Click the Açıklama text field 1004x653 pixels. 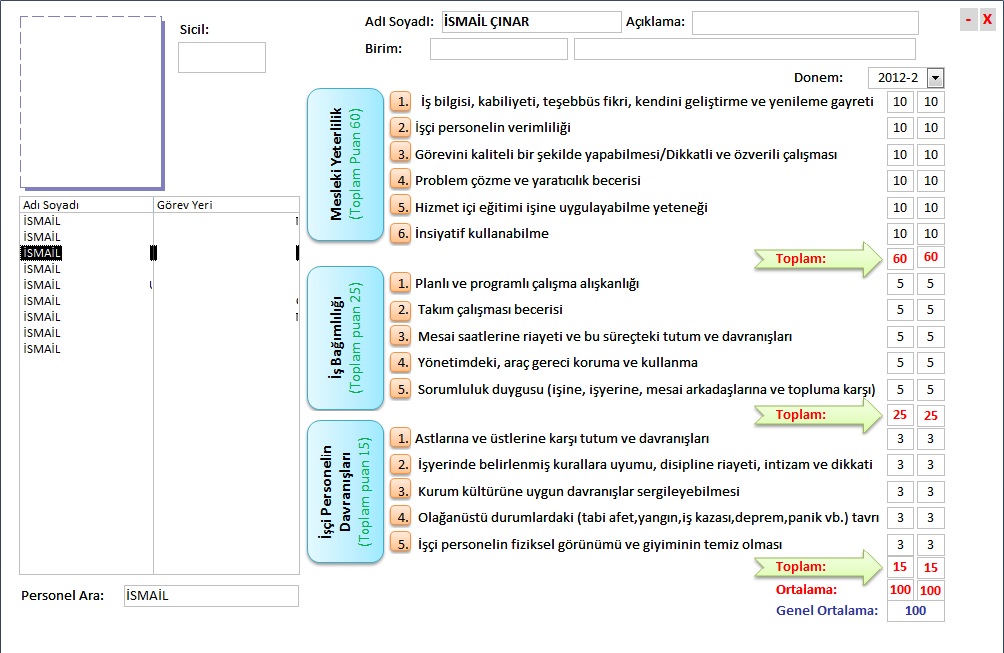pyautogui.click(x=804, y=23)
